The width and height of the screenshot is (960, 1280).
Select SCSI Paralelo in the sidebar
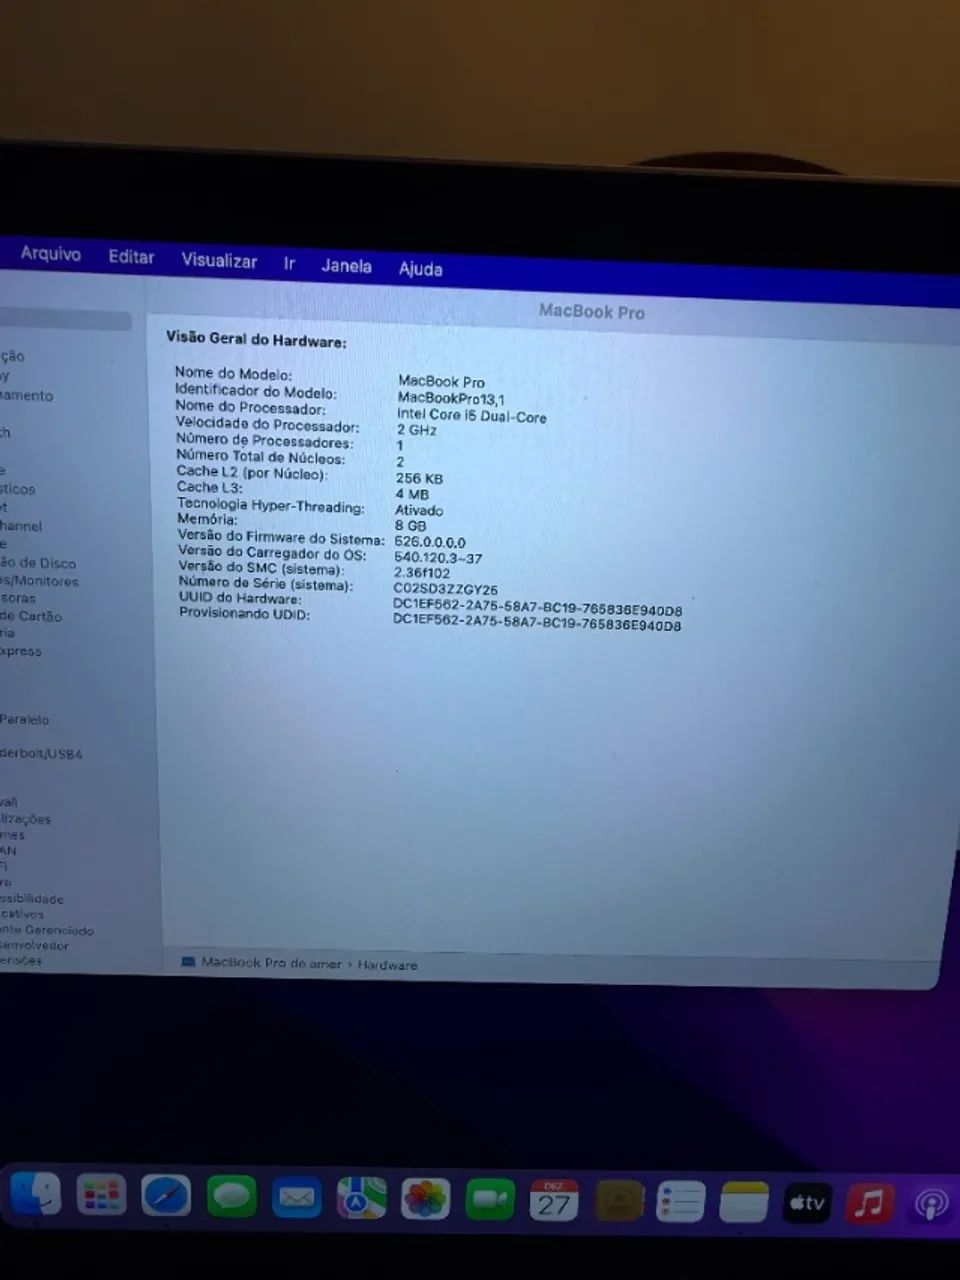click(25, 719)
